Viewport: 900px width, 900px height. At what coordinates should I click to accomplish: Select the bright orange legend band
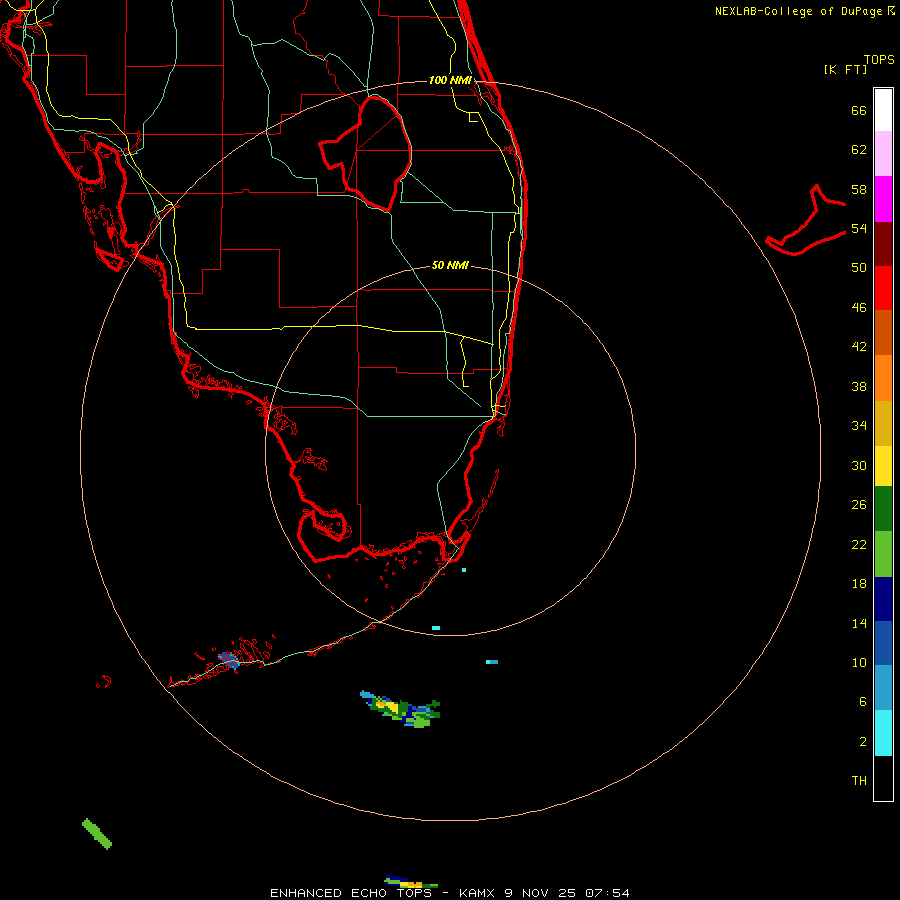click(883, 378)
